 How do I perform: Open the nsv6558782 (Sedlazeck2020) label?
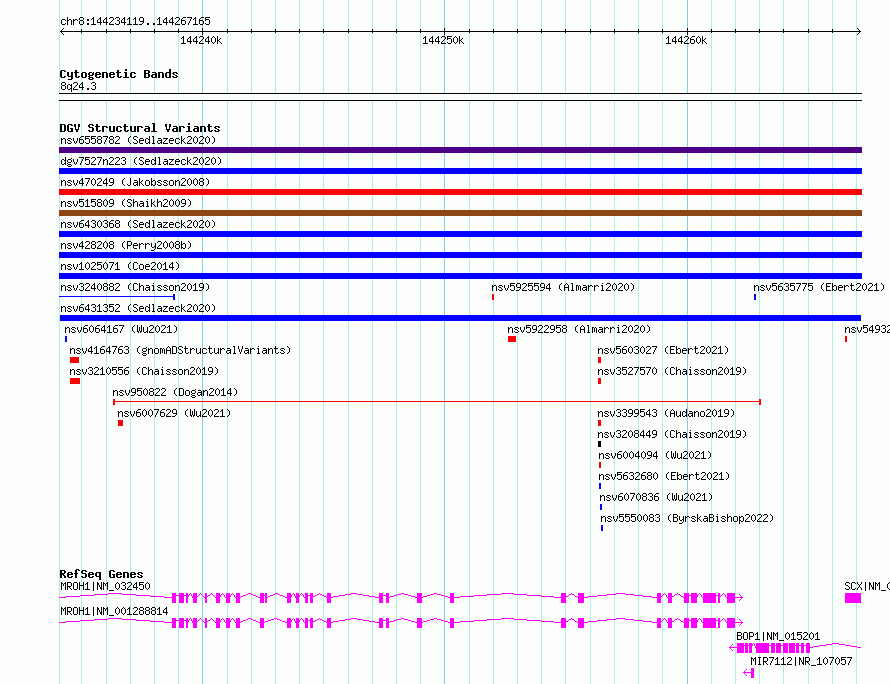pyautogui.click(x=138, y=140)
